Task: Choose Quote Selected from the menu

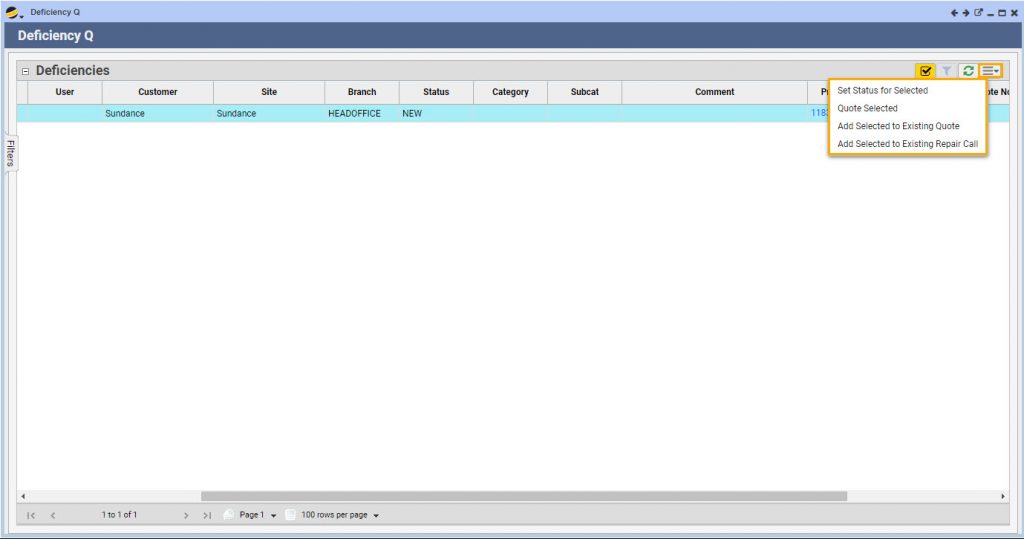Action: (867, 108)
